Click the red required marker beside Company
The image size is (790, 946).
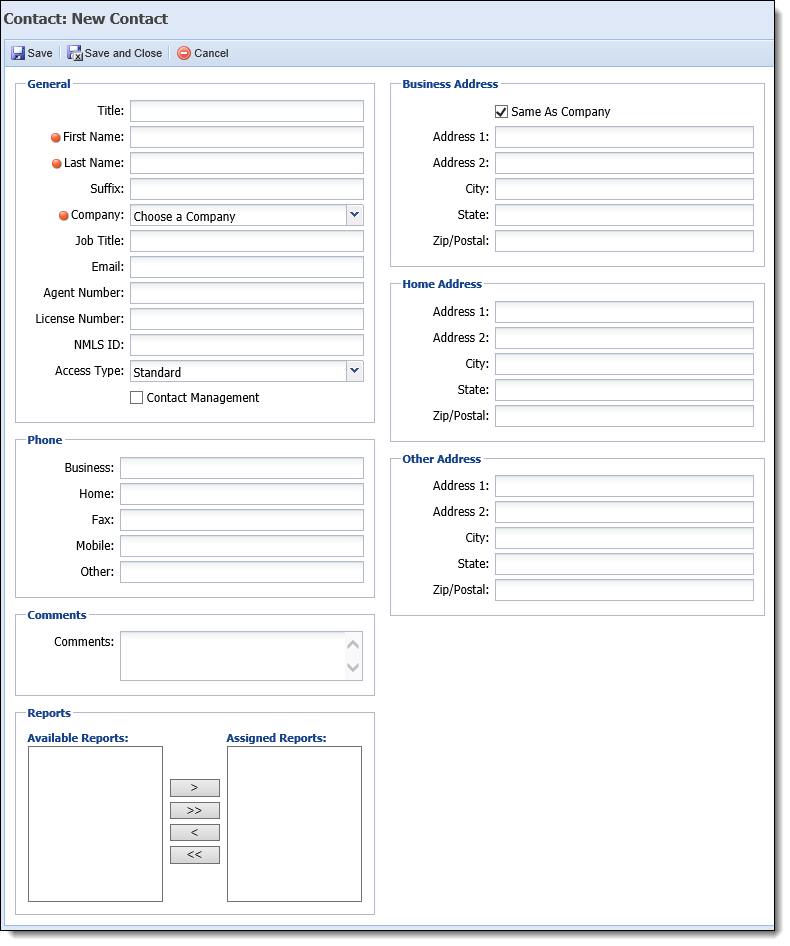click(x=64, y=215)
